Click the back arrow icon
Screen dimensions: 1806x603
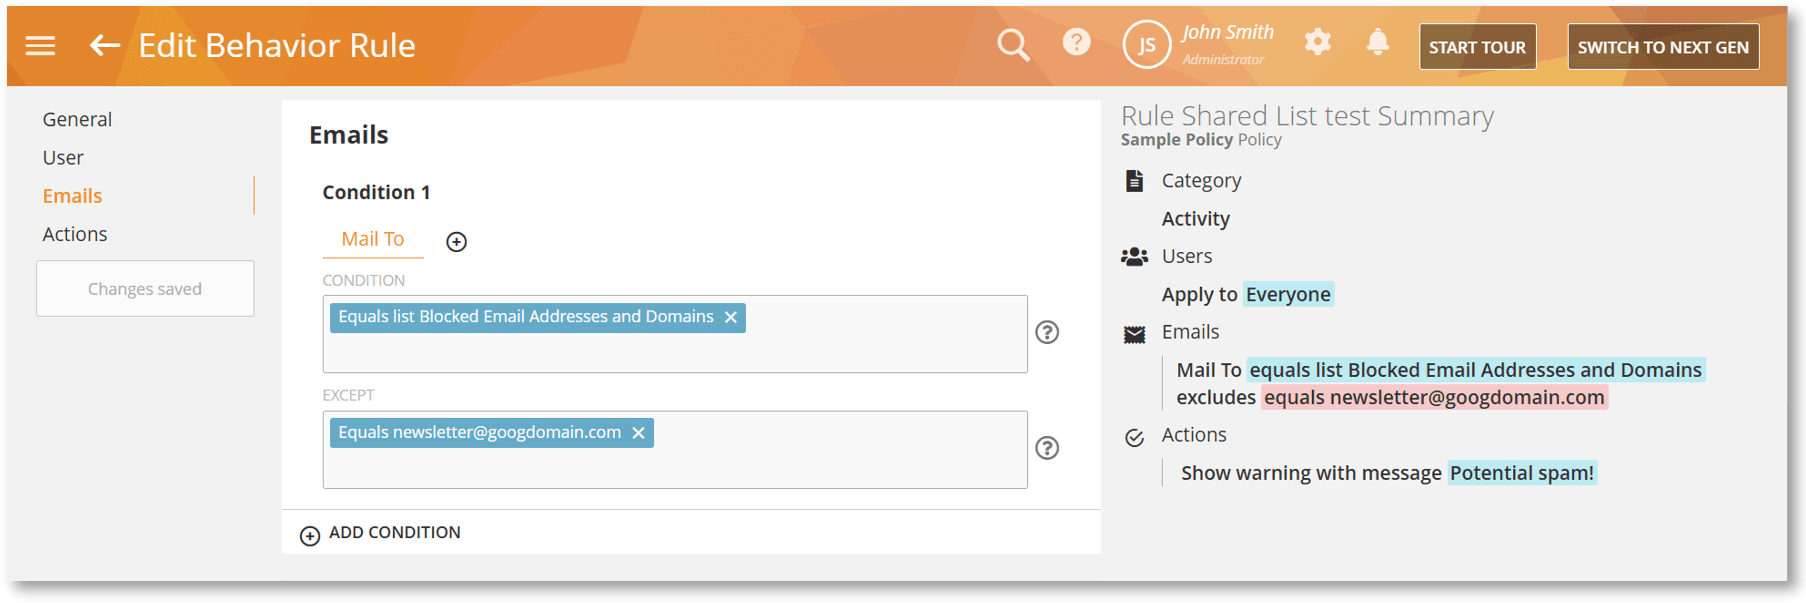104,46
